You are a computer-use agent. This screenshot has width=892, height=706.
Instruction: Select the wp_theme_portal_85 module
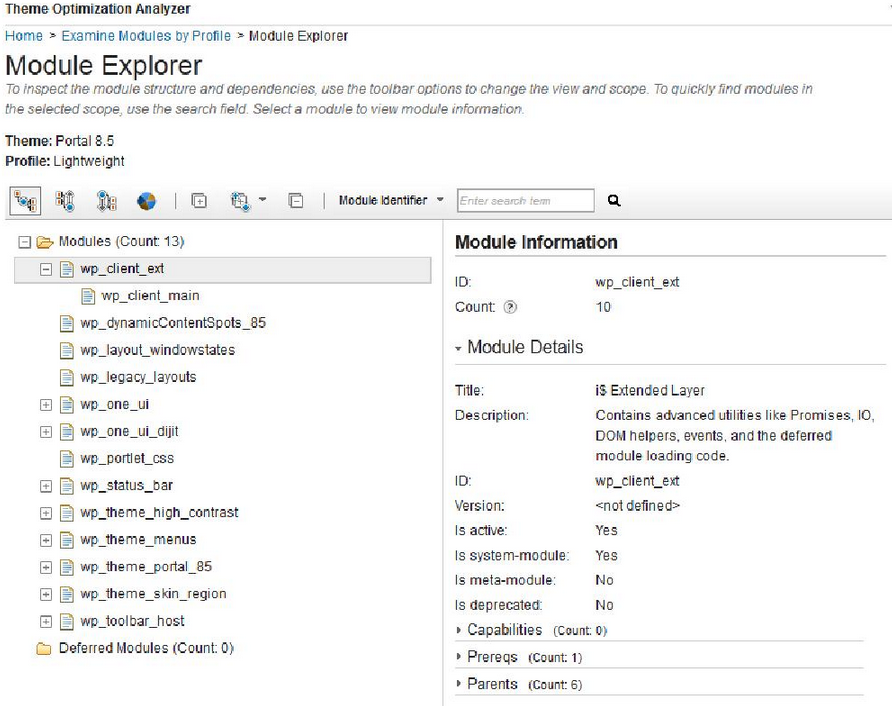[x=146, y=567]
